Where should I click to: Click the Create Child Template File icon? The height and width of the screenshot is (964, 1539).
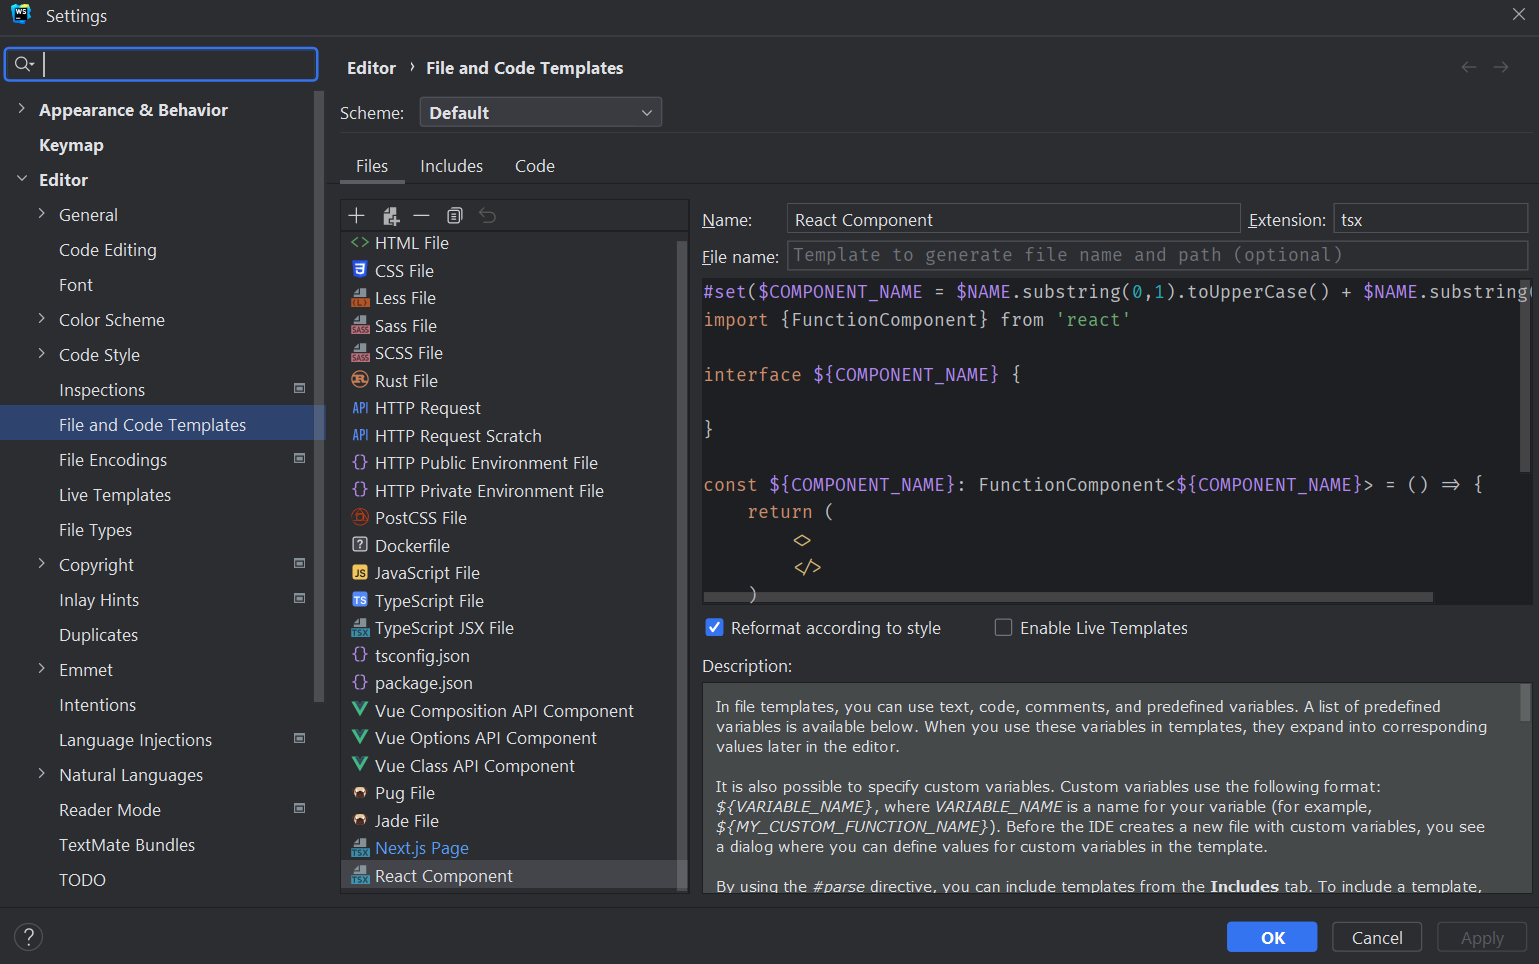click(391, 216)
